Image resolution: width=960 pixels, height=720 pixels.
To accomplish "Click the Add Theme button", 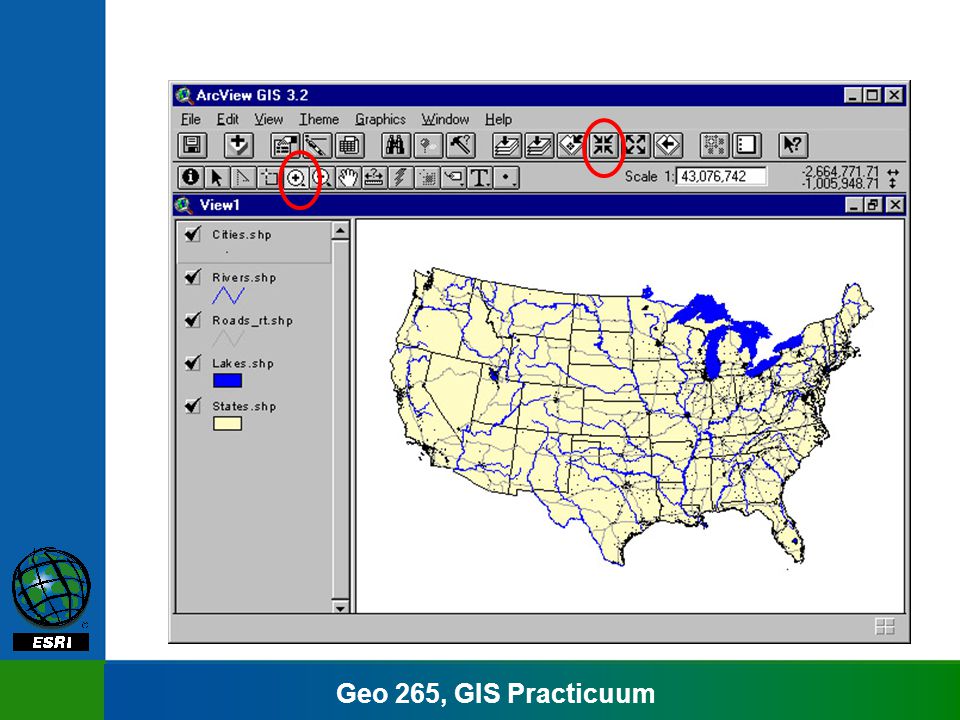I will pyautogui.click(x=238, y=146).
